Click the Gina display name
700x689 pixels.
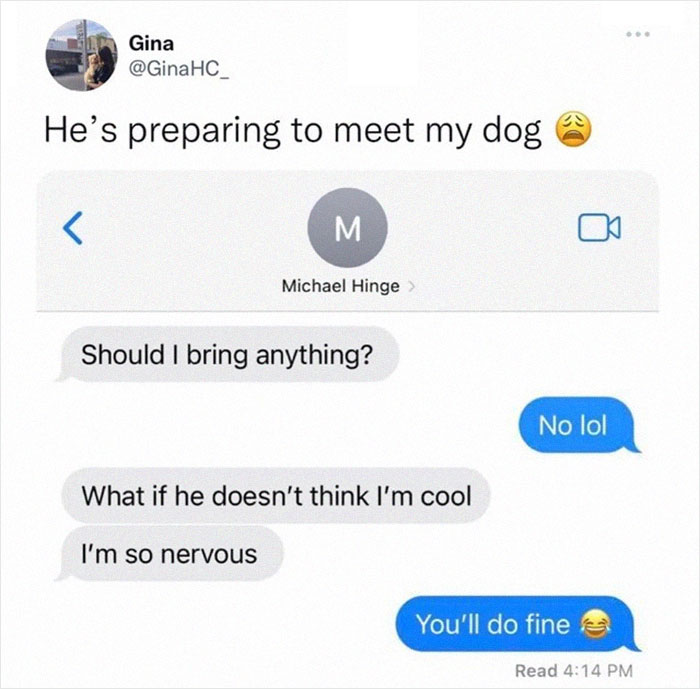151,43
